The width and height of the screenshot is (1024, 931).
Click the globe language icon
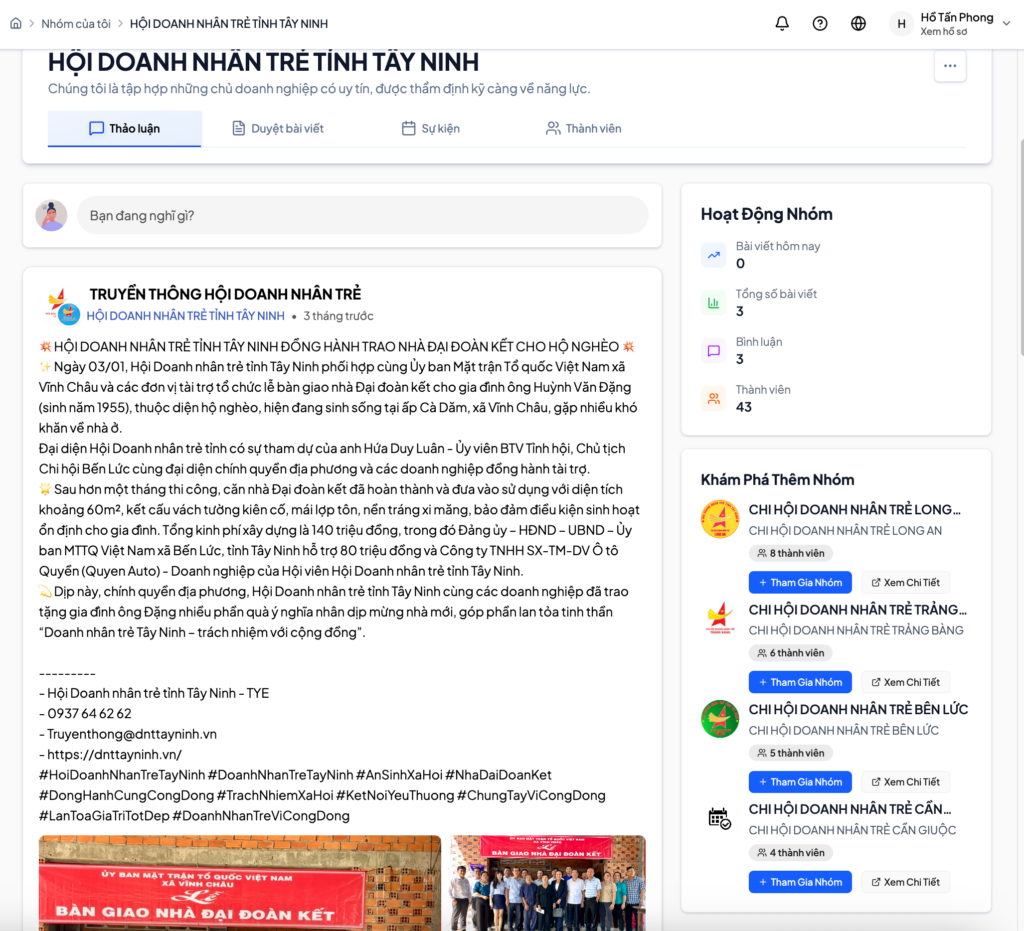tap(858, 24)
